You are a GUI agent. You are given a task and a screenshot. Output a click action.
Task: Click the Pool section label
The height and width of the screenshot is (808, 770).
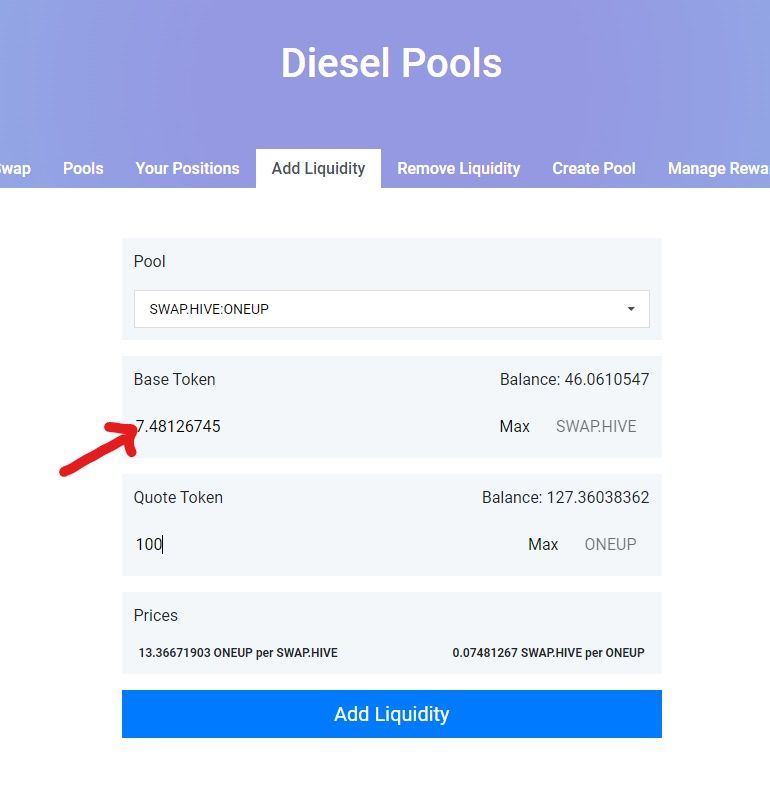[149, 261]
